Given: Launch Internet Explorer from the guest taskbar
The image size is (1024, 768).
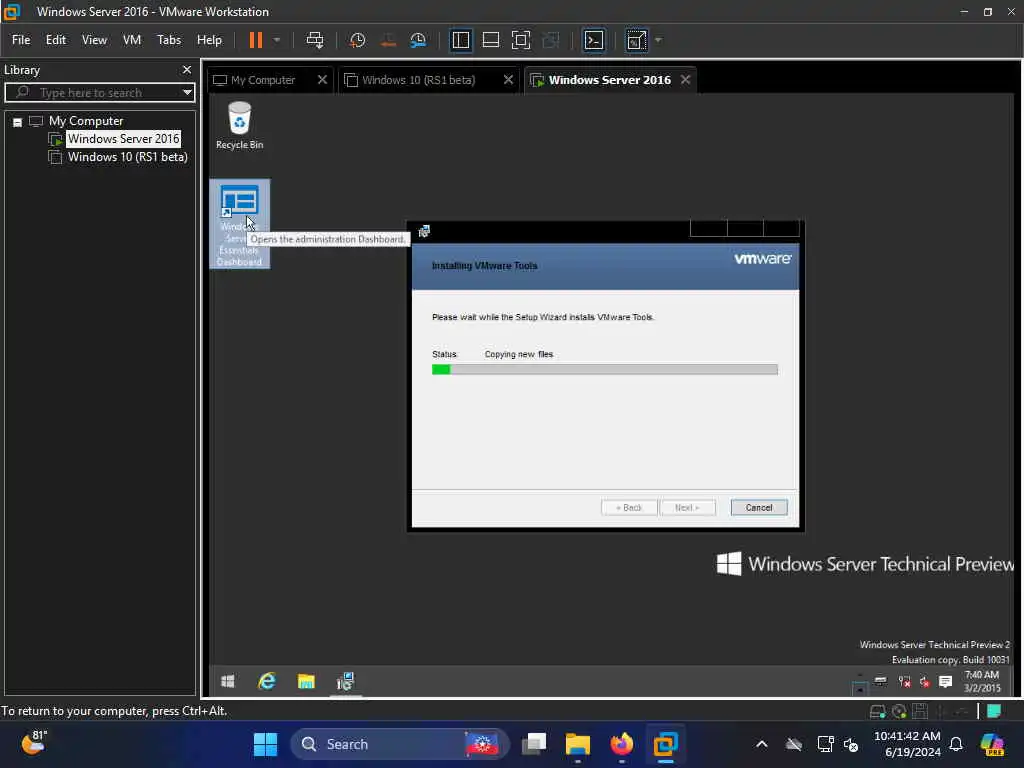Looking at the screenshot, I should 266,682.
